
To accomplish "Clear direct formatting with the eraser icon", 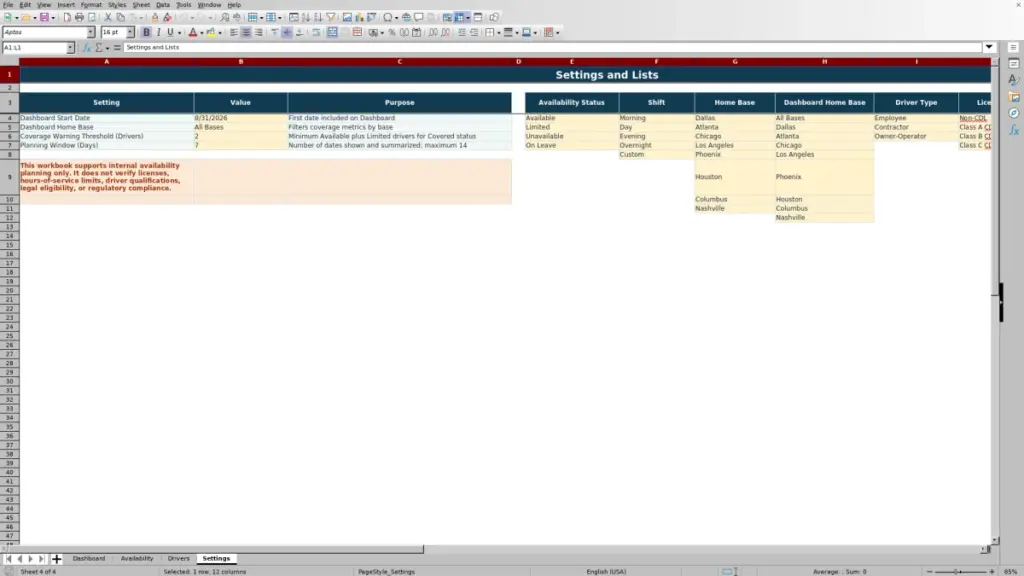I will [167, 18].
